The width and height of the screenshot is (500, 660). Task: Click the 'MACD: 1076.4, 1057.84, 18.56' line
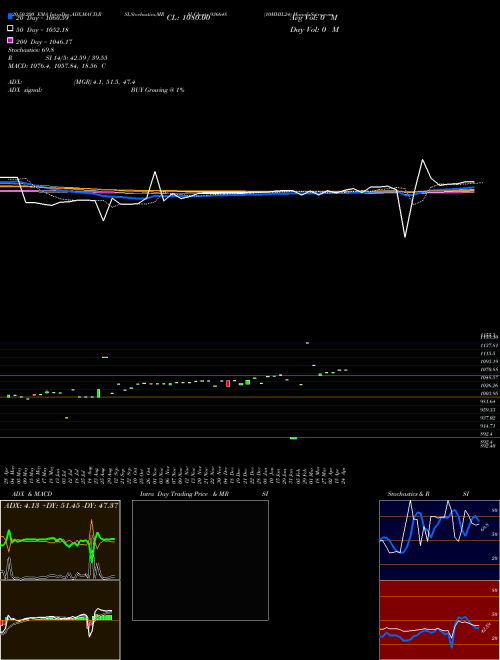pyautogui.click(x=53, y=66)
